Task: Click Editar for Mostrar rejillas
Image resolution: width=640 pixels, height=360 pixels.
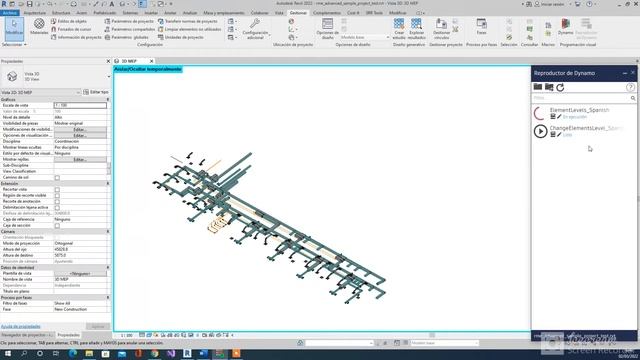Action: coord(80,160)
